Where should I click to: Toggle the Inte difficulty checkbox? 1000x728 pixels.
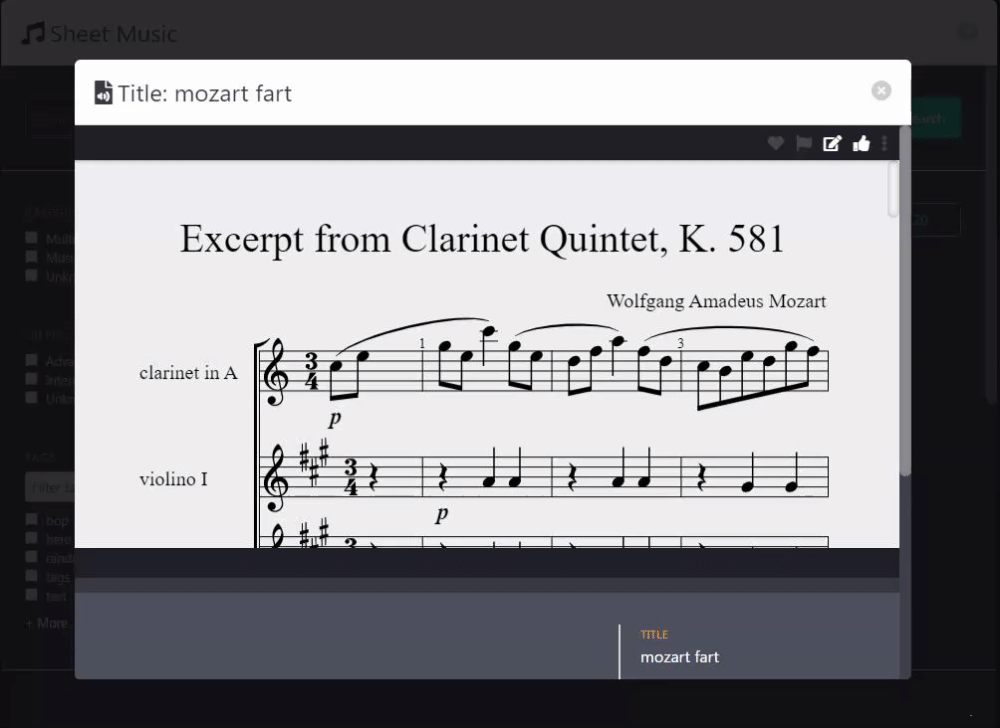(x=31, y=379)
